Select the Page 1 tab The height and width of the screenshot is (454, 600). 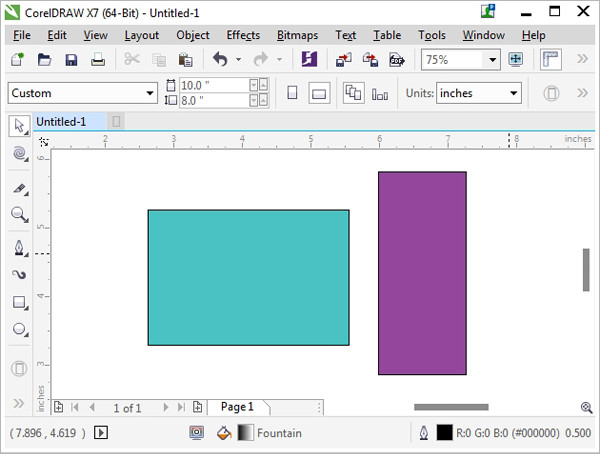pos(237,407)
